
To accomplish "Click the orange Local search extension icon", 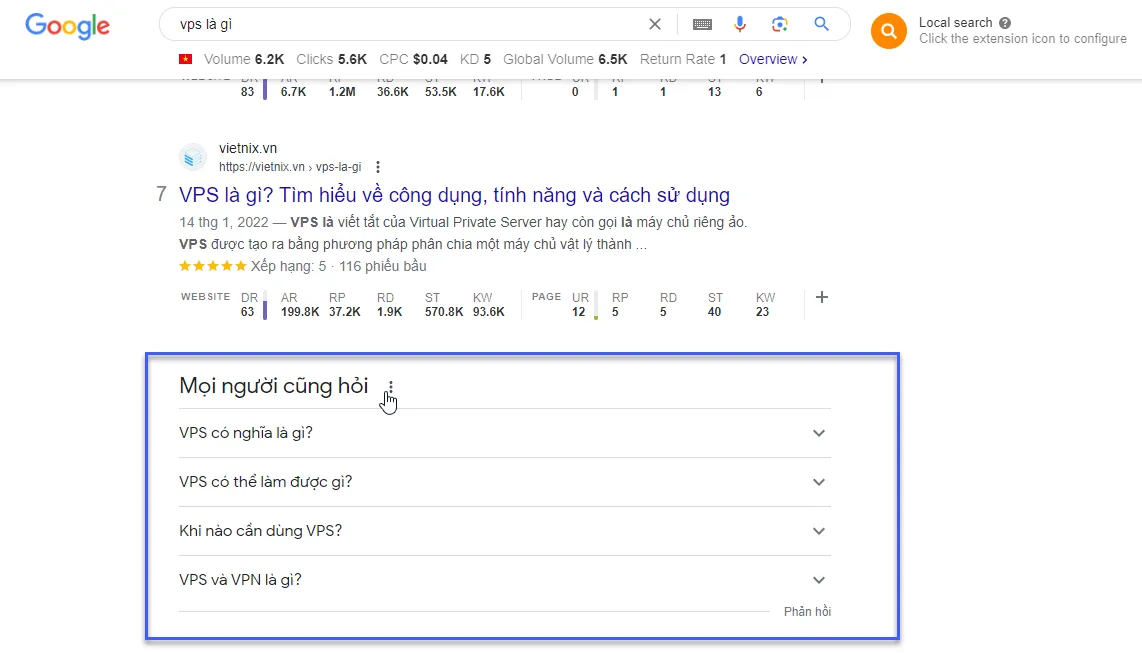I will click(x=888, y=31).
